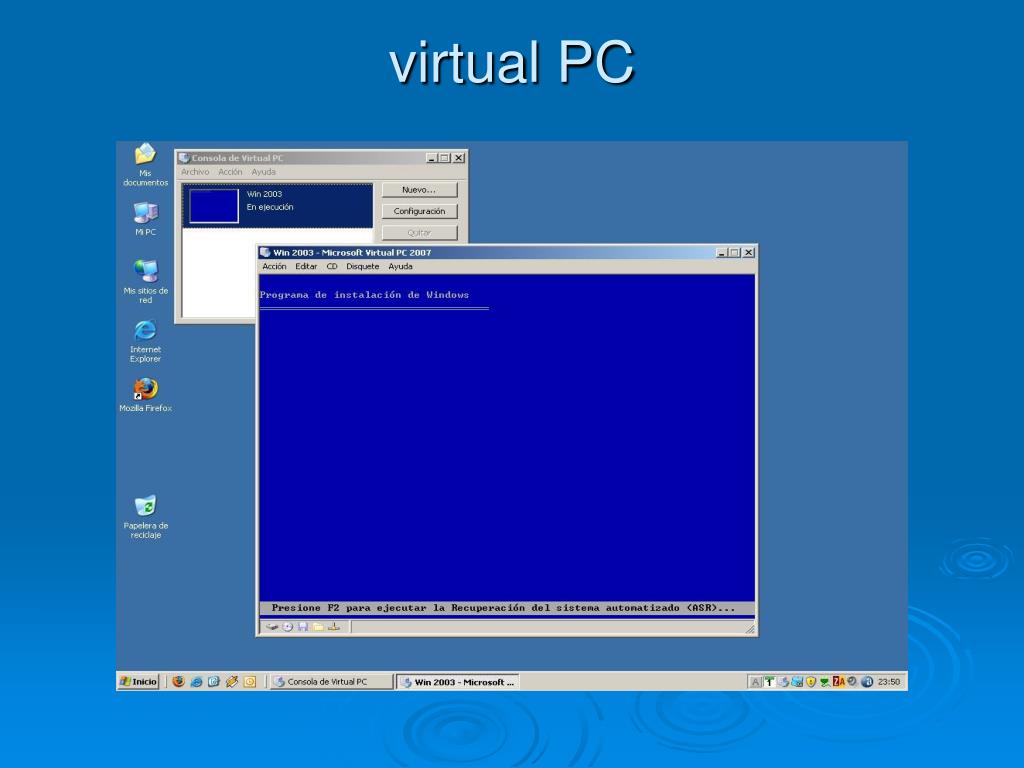The width and height of the screenshot is (1024, 768).
Task: Click the fourth quick launch icon with yellow tool
Action: (x=232, y=682)
